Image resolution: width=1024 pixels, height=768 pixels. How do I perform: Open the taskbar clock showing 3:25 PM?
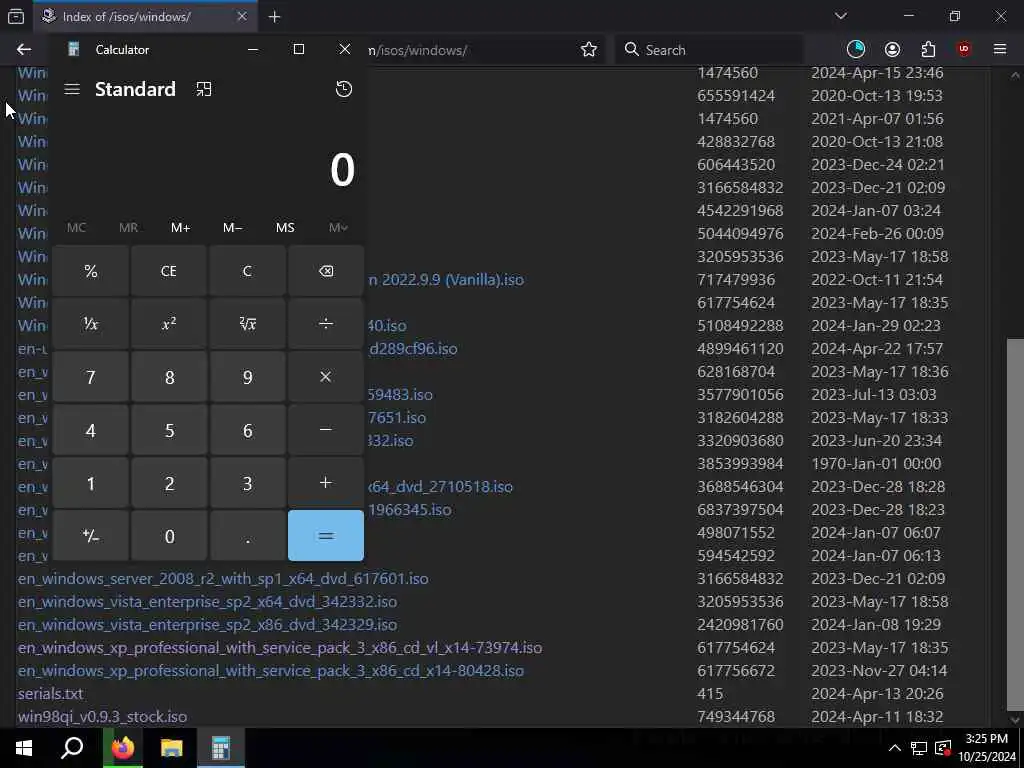[x=987, y=748]
